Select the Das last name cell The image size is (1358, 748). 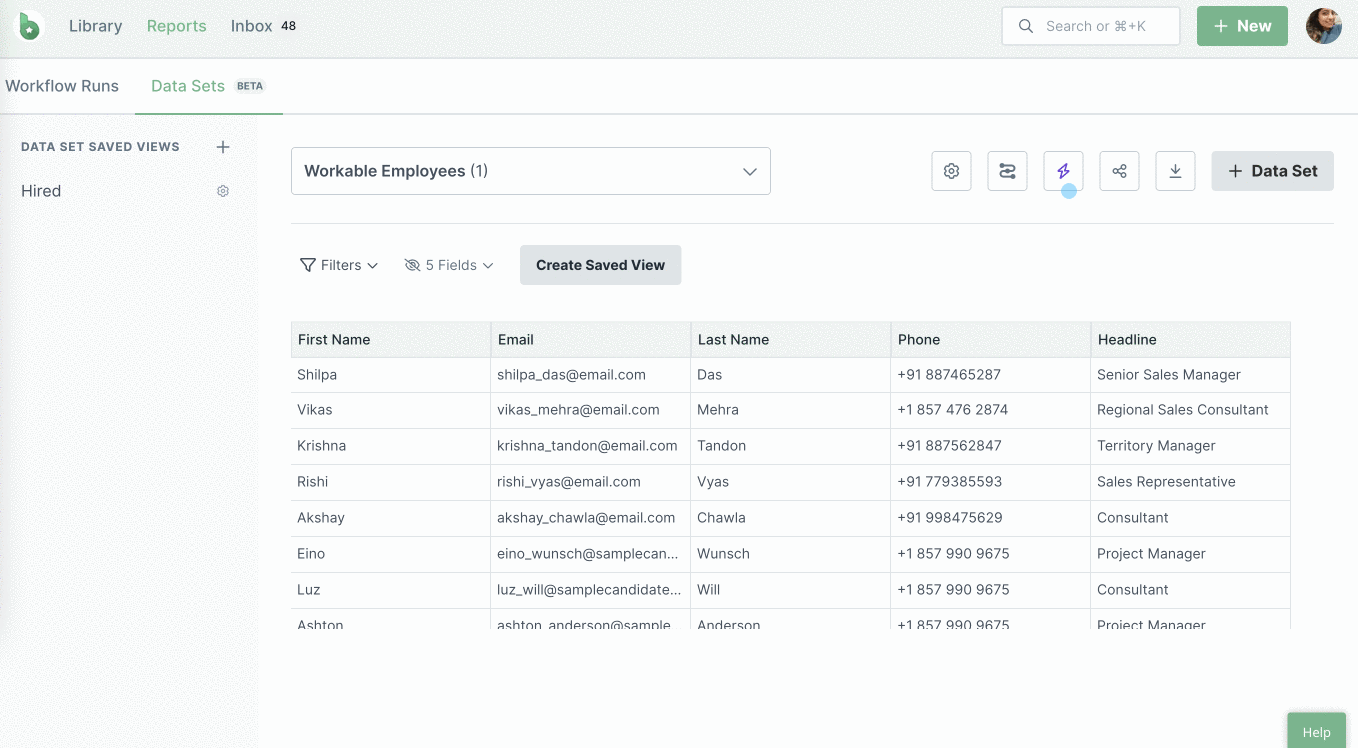(791, 375)
